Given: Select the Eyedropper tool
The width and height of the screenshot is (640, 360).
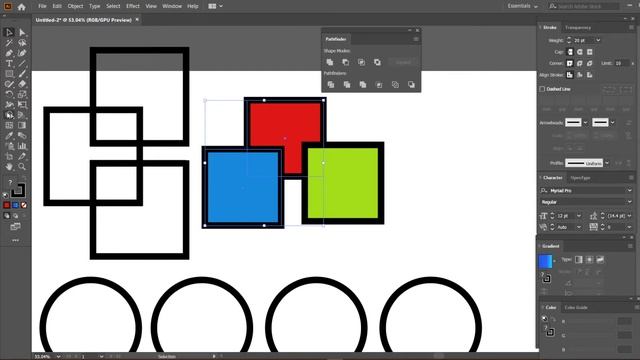Looking at the screenshot, I should 9,136.
